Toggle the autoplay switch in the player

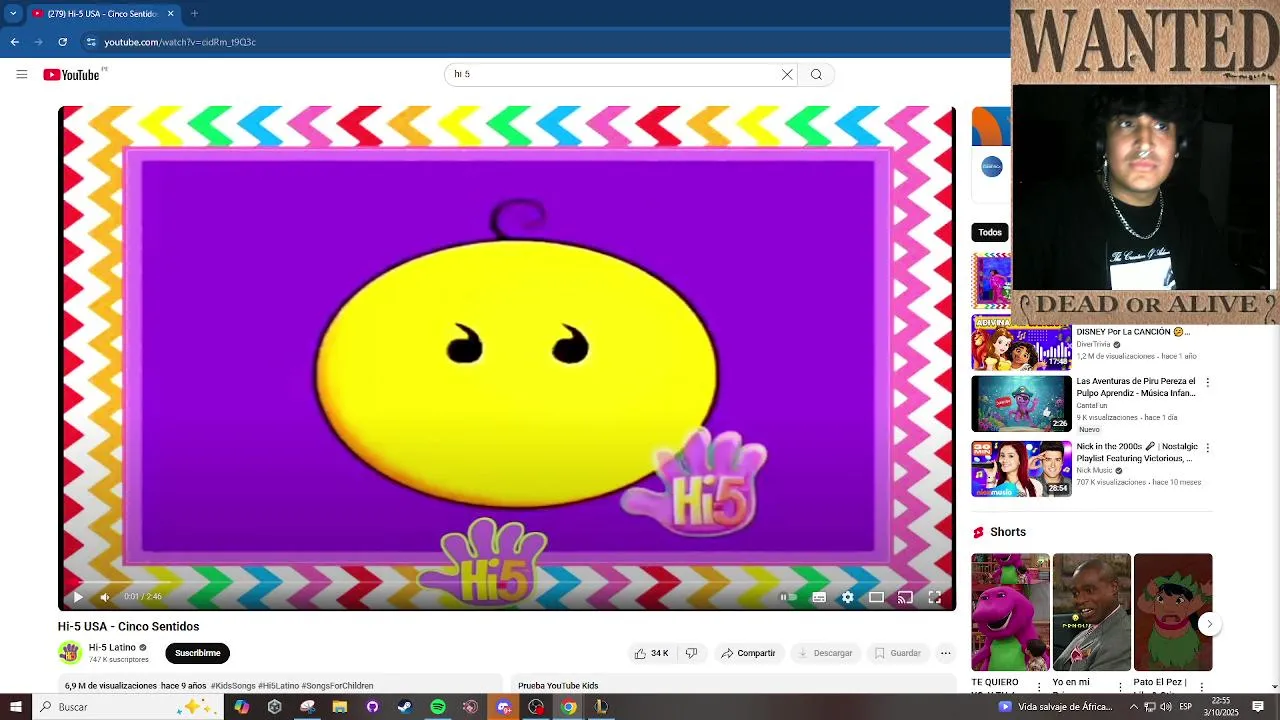click(789, 597)
